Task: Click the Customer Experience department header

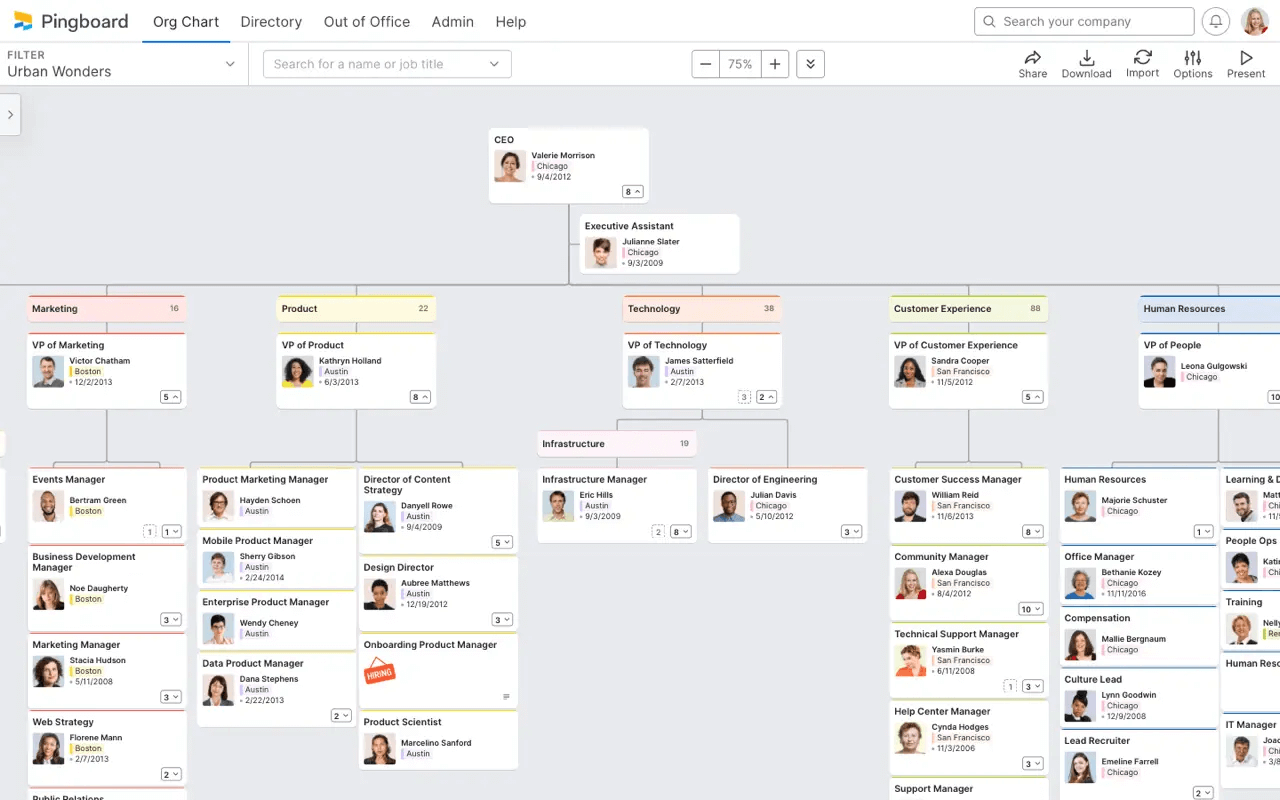Action: coord(968,308)
